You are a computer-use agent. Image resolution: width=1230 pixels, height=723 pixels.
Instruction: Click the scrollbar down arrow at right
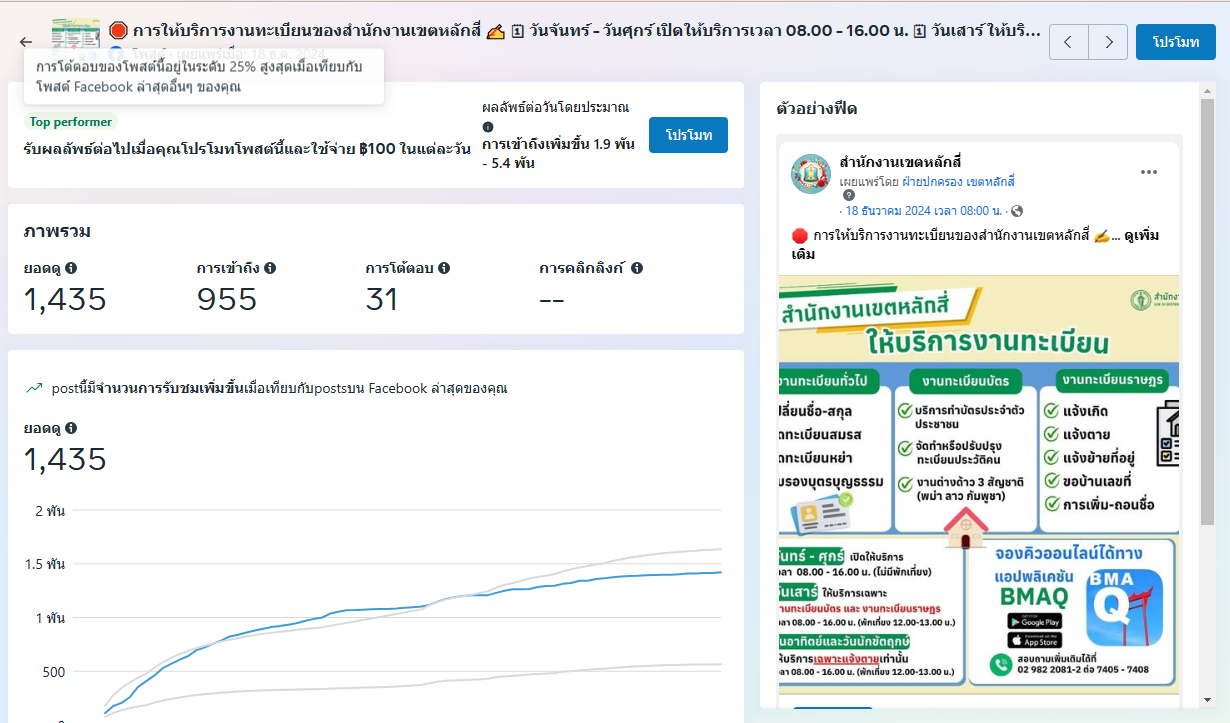(x=1209, y=700)
